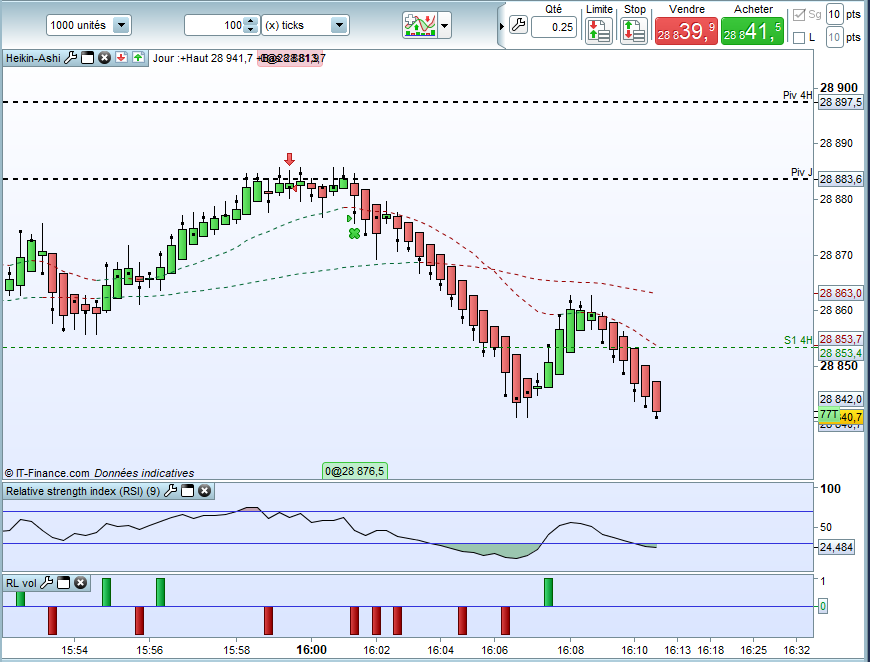Increase the tick count stepper
The image size is (870, 662).
click(x=251, y=21)
